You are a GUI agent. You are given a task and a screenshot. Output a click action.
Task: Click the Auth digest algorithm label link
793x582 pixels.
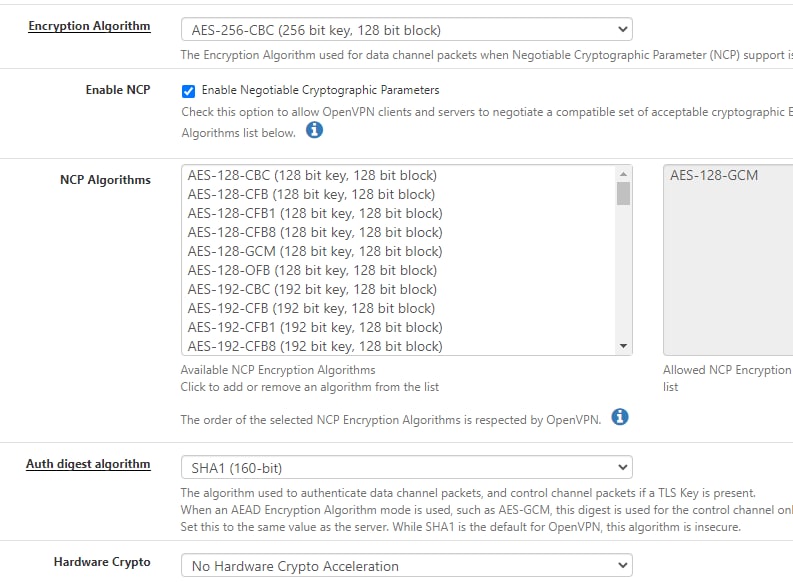88,464
